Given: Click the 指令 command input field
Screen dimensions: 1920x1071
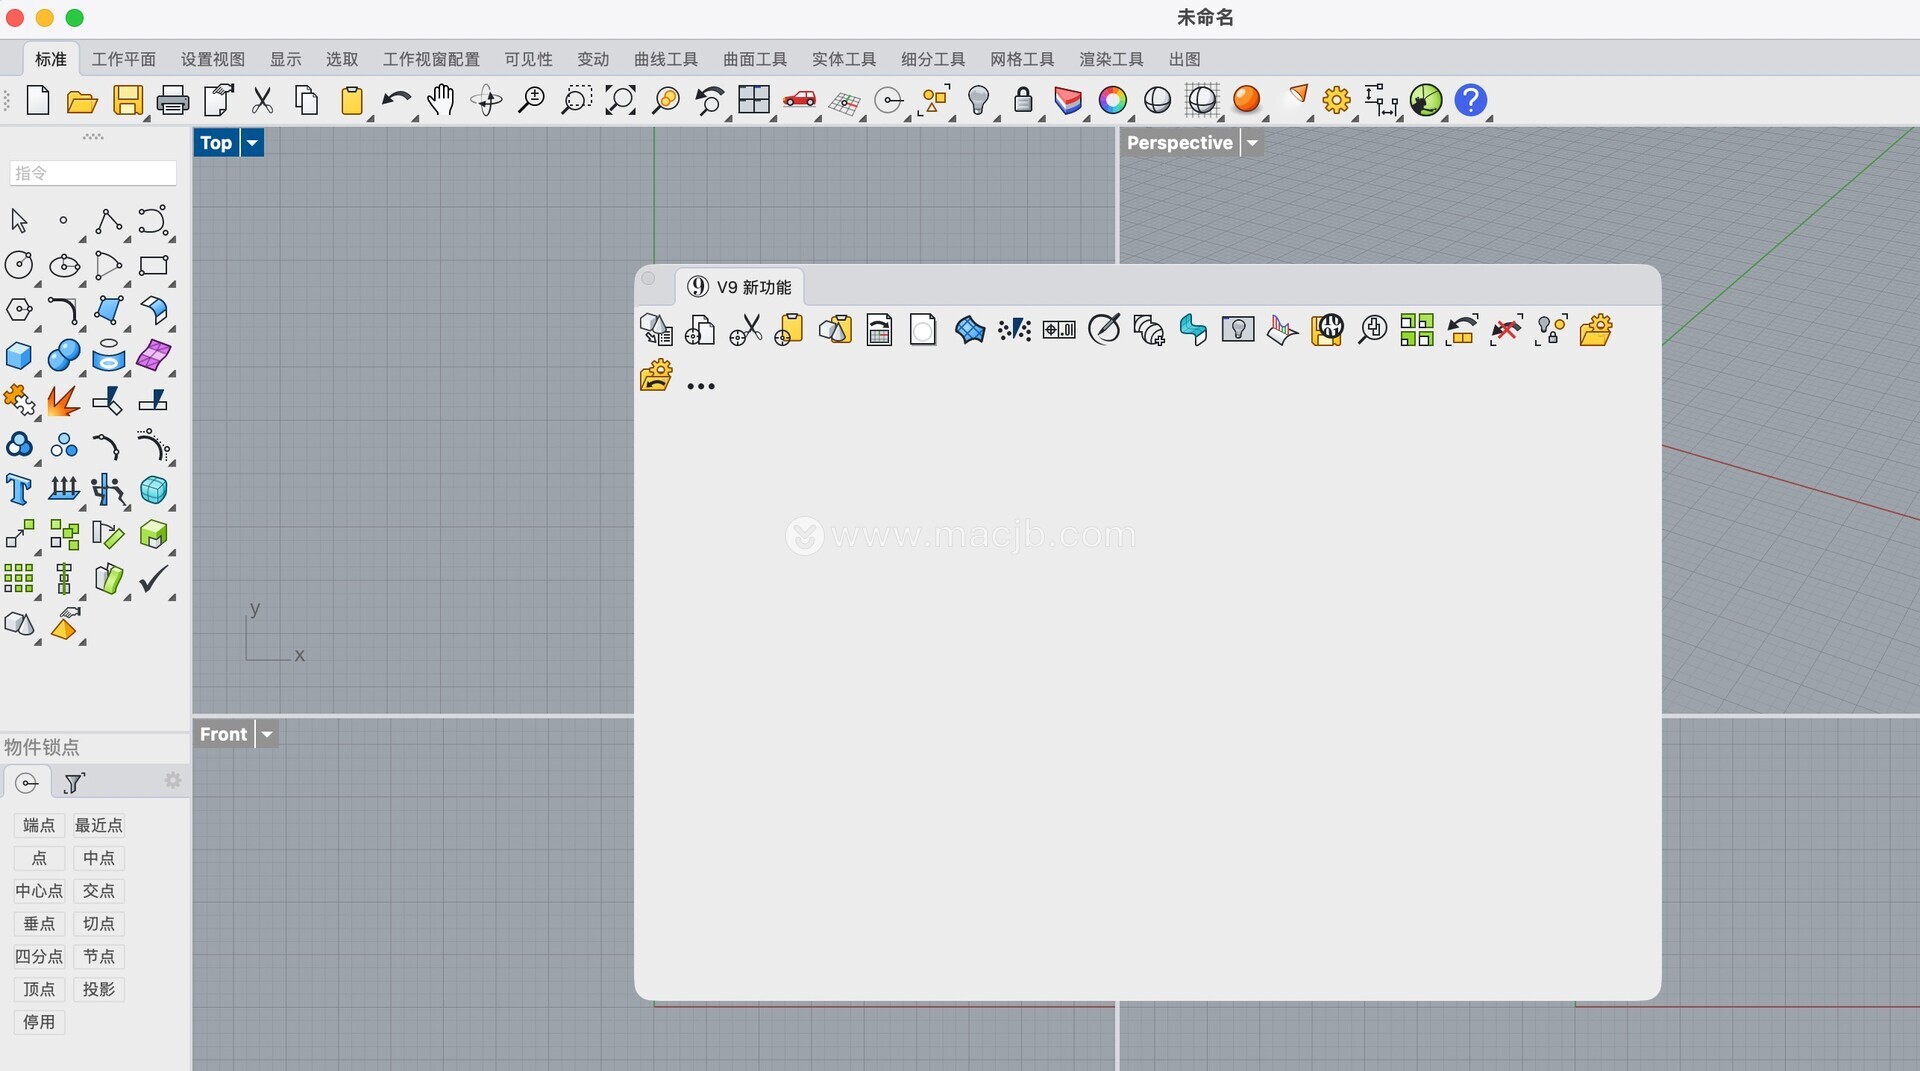Looking at the screenshot, I should (93, 173).
